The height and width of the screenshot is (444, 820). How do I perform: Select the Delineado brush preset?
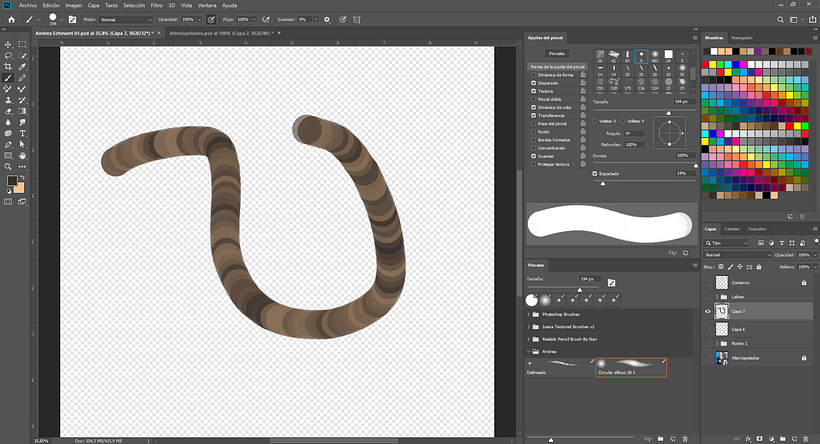coord(560,367)
